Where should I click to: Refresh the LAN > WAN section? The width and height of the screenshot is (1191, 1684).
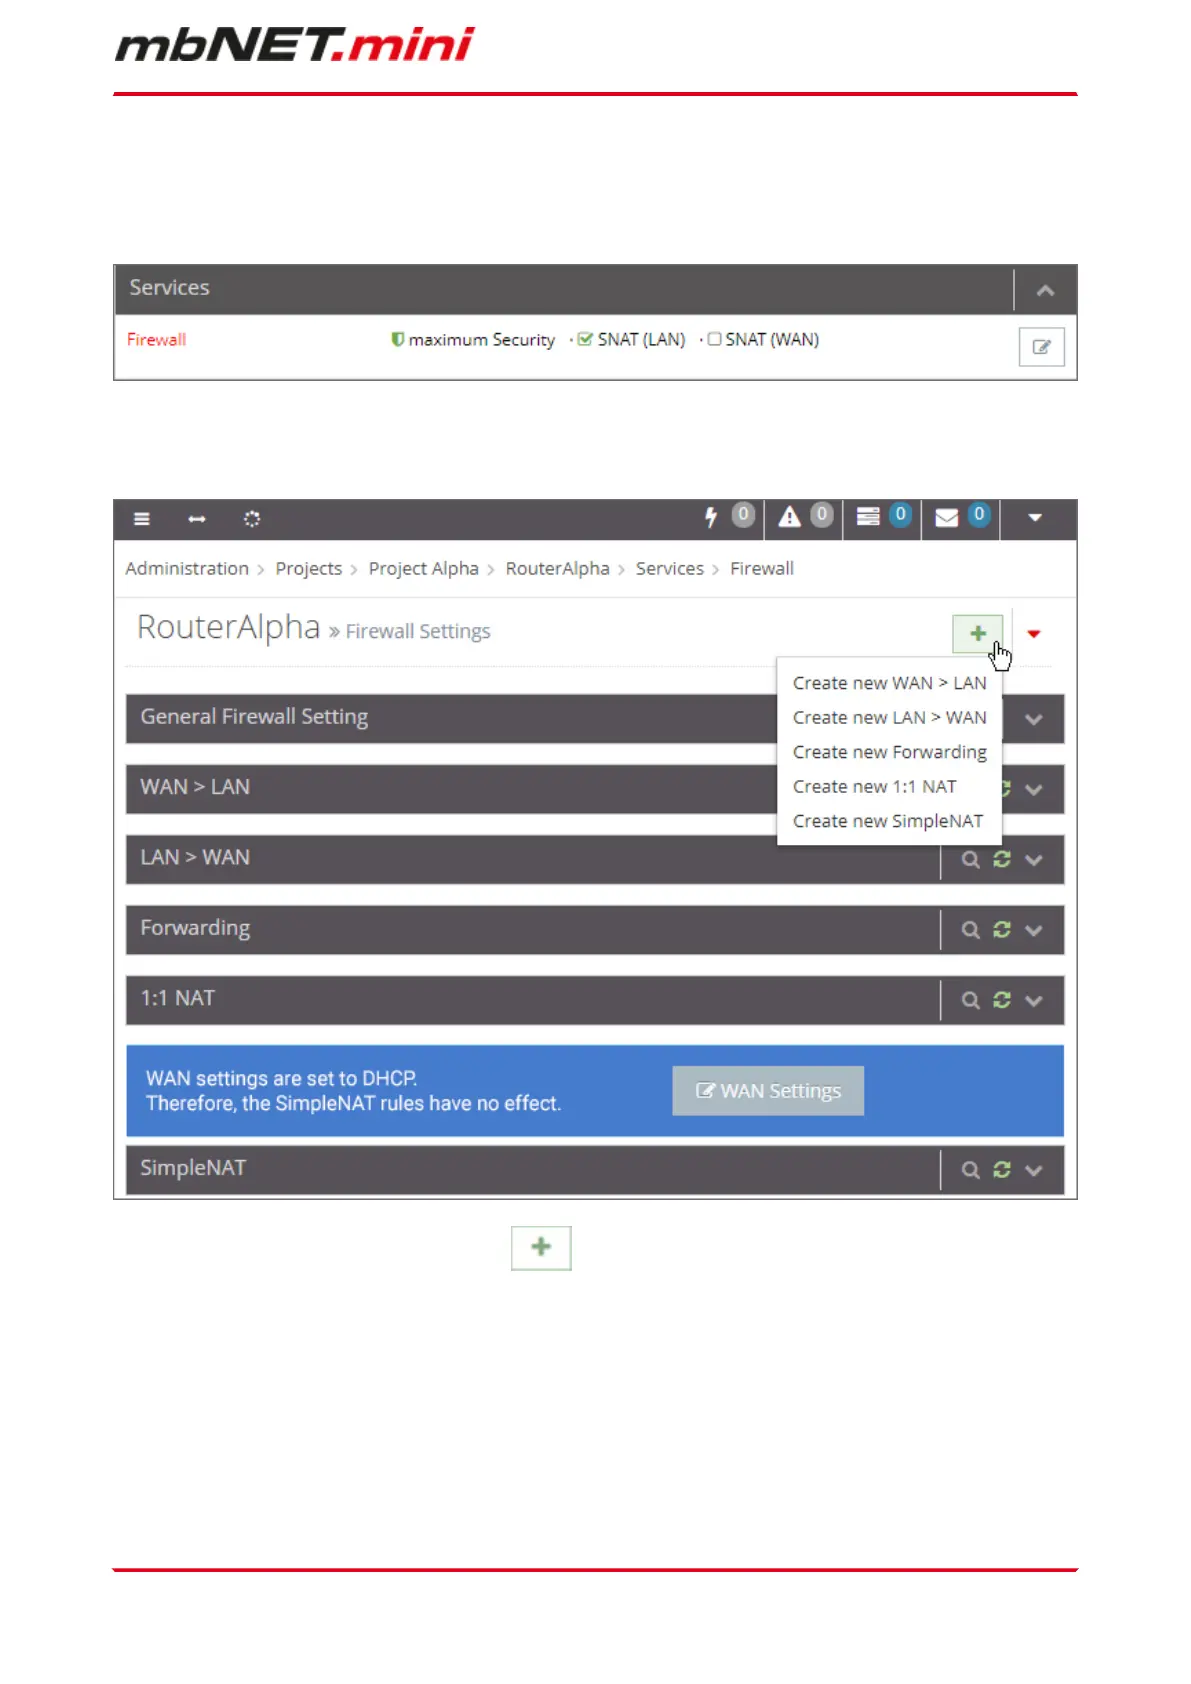(x=1002, y=859)
